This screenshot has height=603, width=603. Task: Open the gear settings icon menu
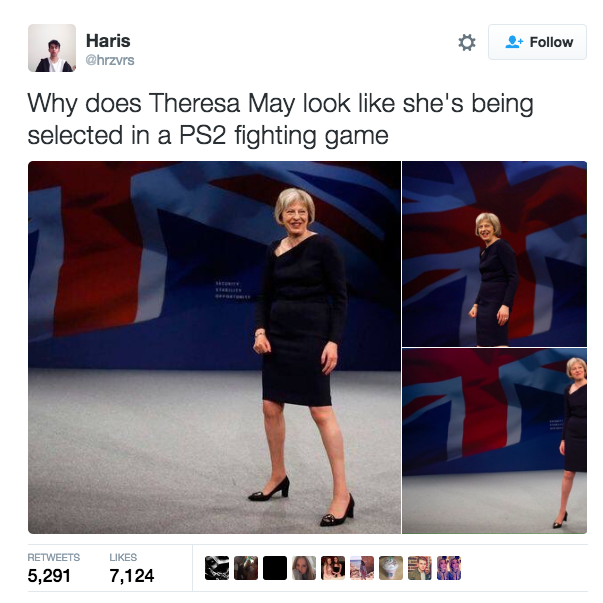click(x=467, y=42)
